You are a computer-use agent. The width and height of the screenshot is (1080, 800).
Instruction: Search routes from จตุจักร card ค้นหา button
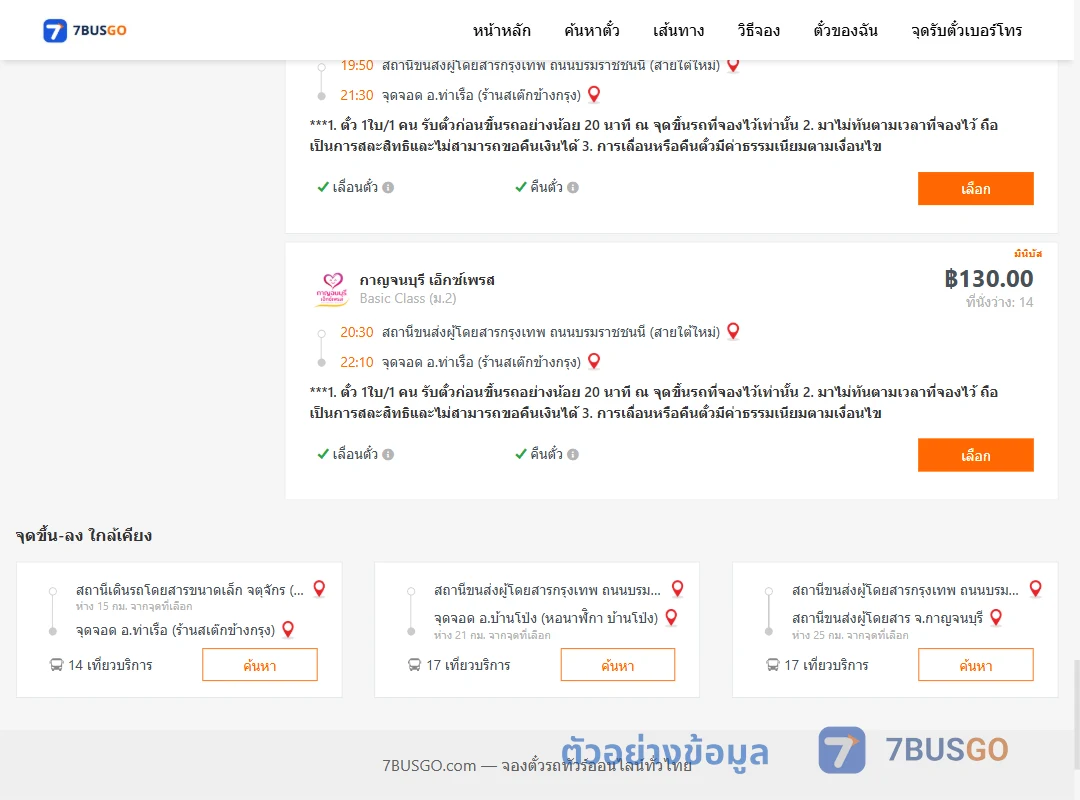260,665
